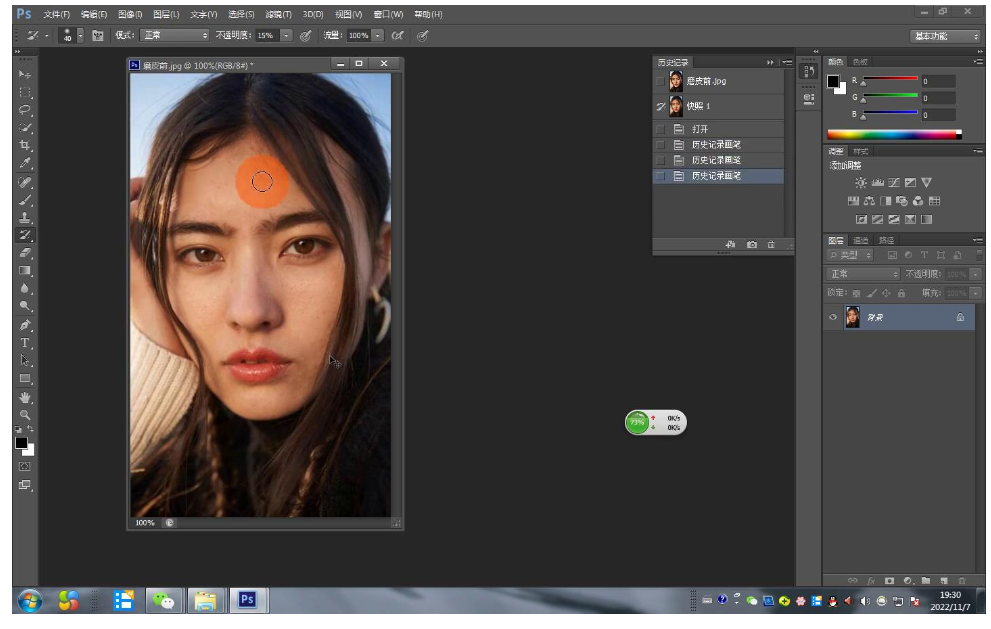Select the Blur tool
The image size is (991, 629).
point(25,288)
